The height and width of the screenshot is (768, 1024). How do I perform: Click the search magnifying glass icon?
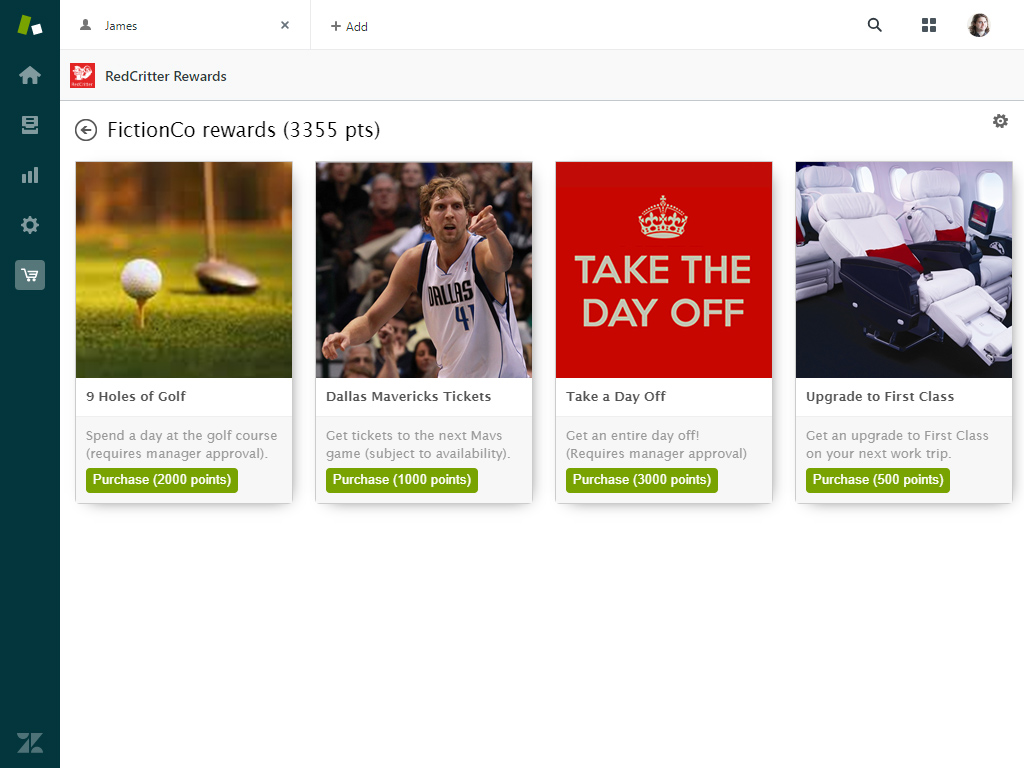(x=875, y=26)
